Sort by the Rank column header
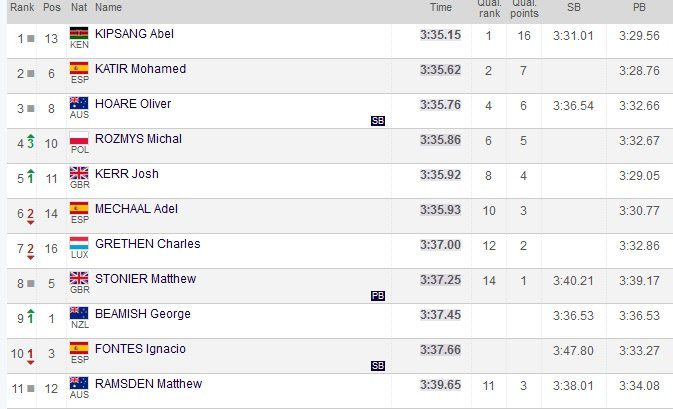Screen dimensions: 673x409 point(22,7)
